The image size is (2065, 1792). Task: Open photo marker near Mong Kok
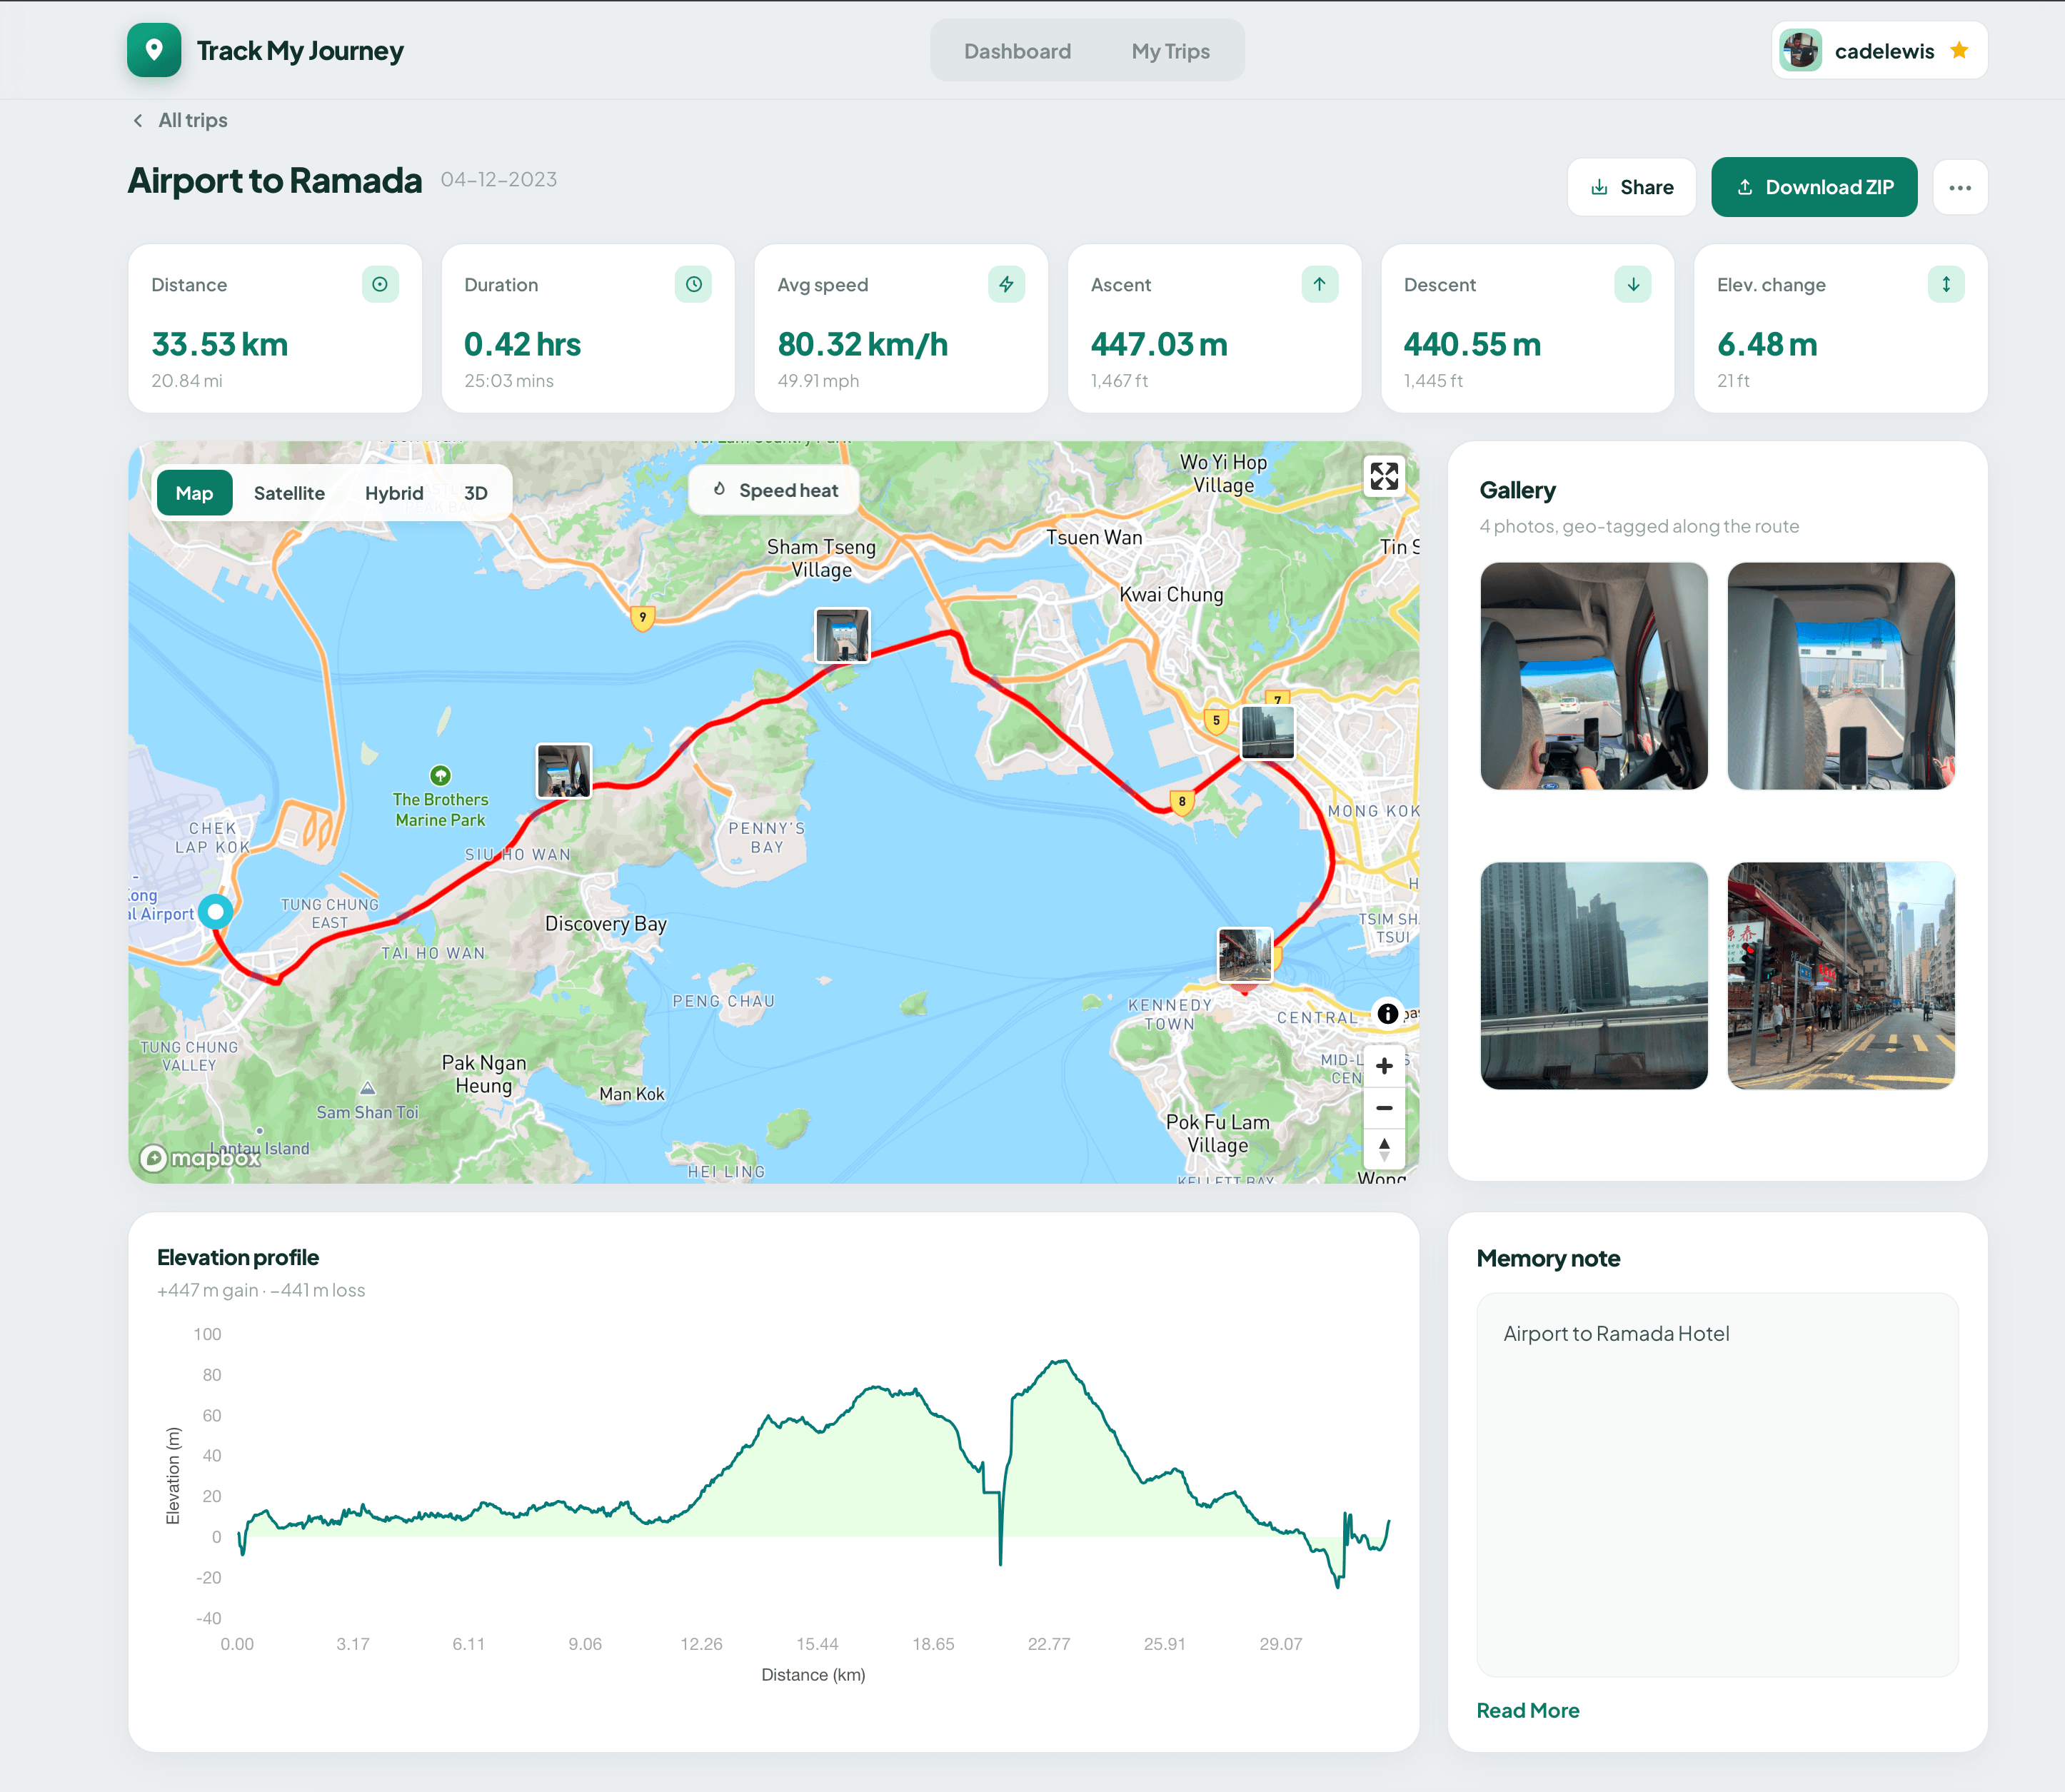click(1268, 732)
